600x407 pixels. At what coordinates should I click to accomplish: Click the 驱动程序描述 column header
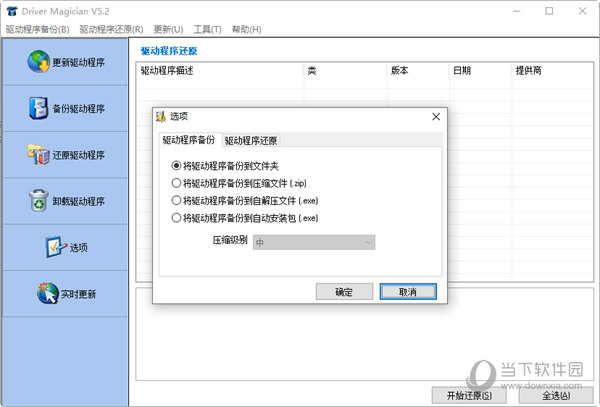click(221, 70)
